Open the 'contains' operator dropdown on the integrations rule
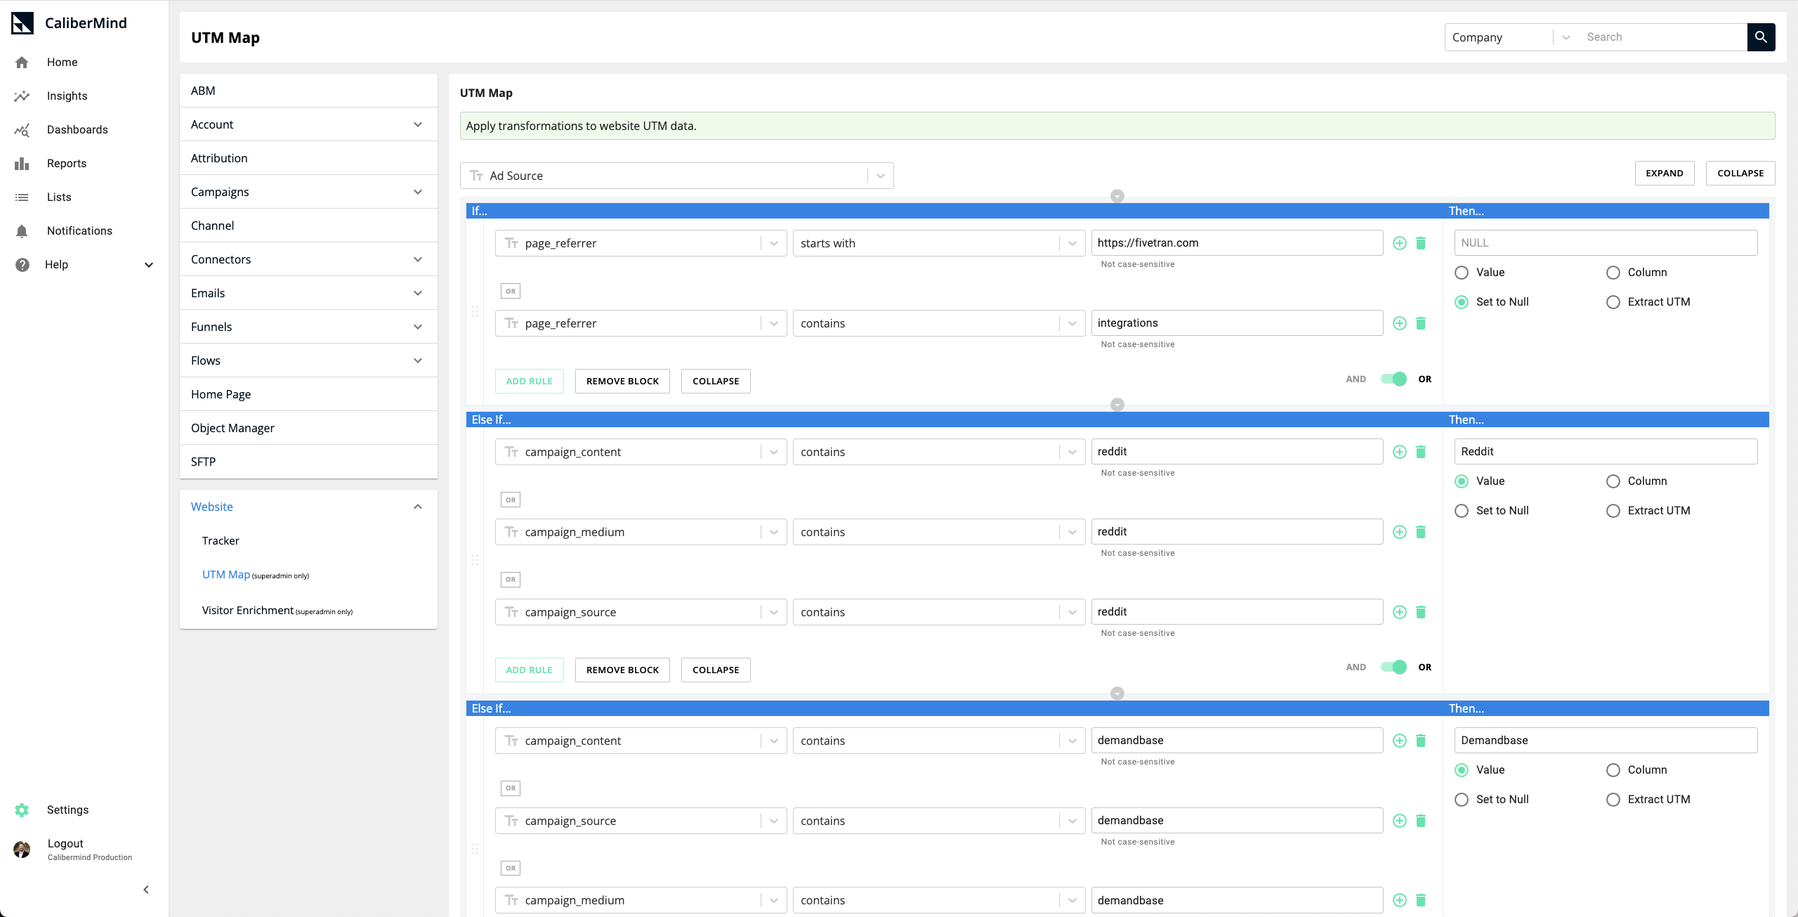This screenshot has height=917, width=1798. pyautogui.click(x=939, y=323)
